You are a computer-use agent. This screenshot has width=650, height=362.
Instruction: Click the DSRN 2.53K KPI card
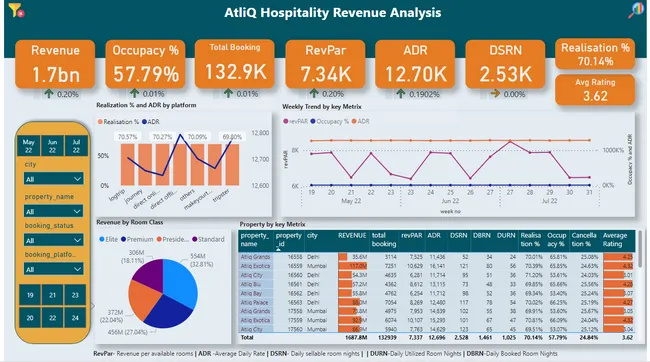pos(505,64)
